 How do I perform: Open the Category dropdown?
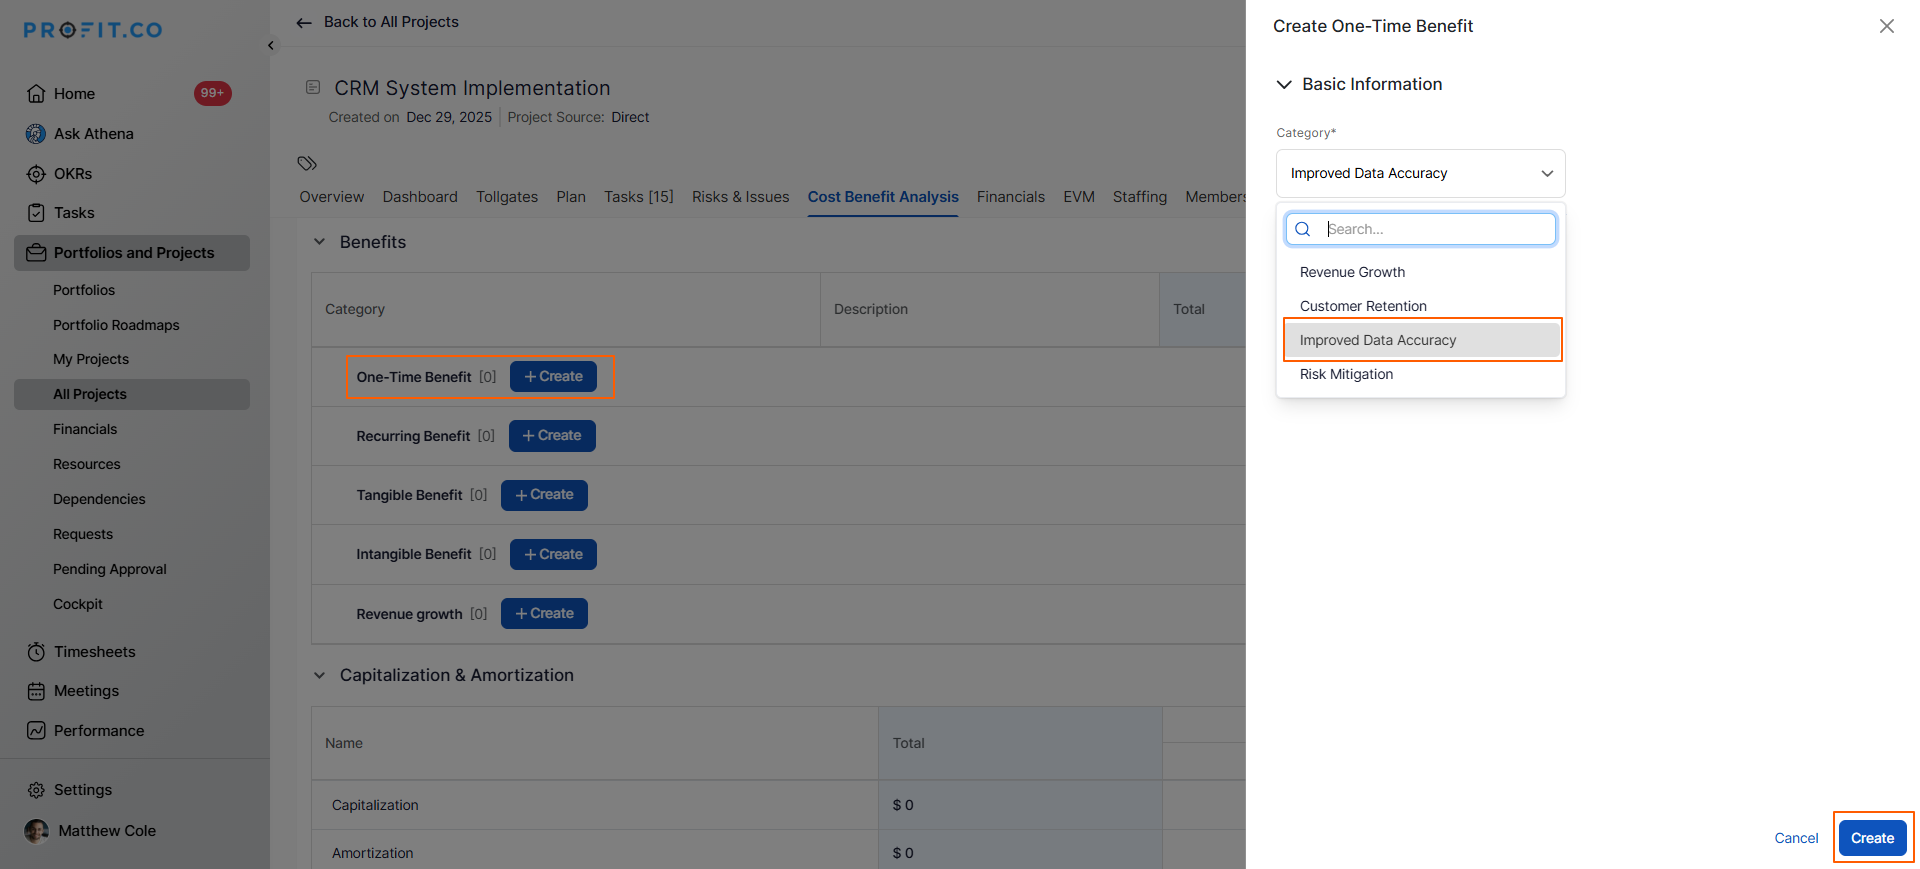[1420, 174]
